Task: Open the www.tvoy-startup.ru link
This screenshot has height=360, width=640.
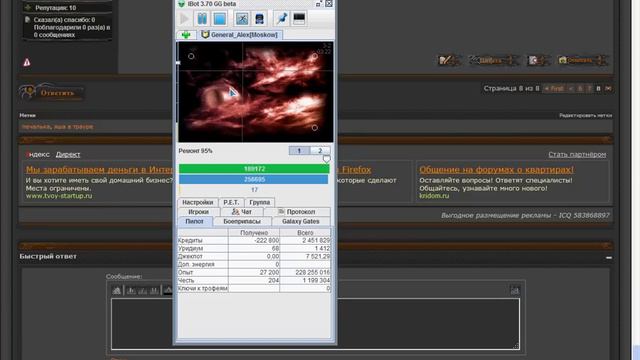Action: click(59, 196)
